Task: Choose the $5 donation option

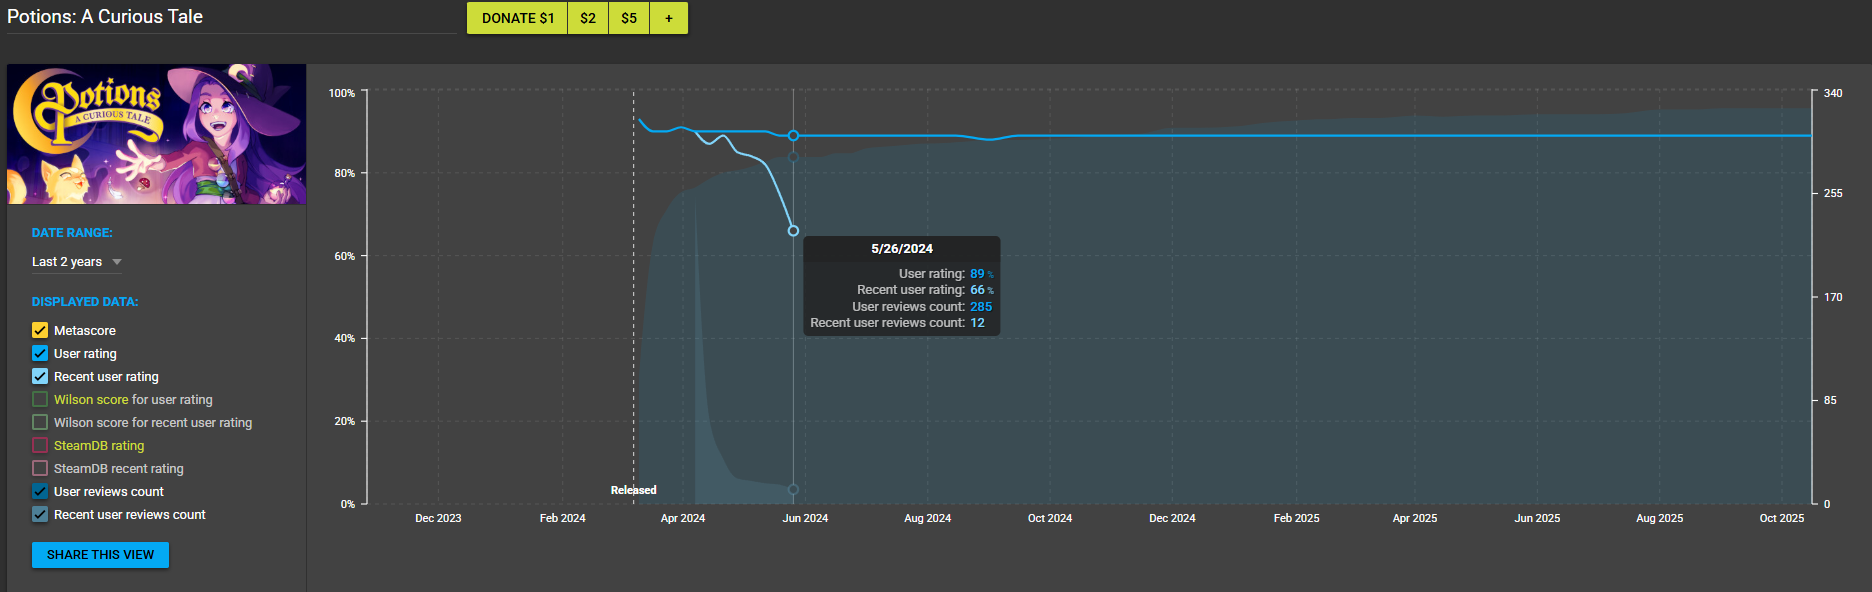Action: [x=629, y=18]
